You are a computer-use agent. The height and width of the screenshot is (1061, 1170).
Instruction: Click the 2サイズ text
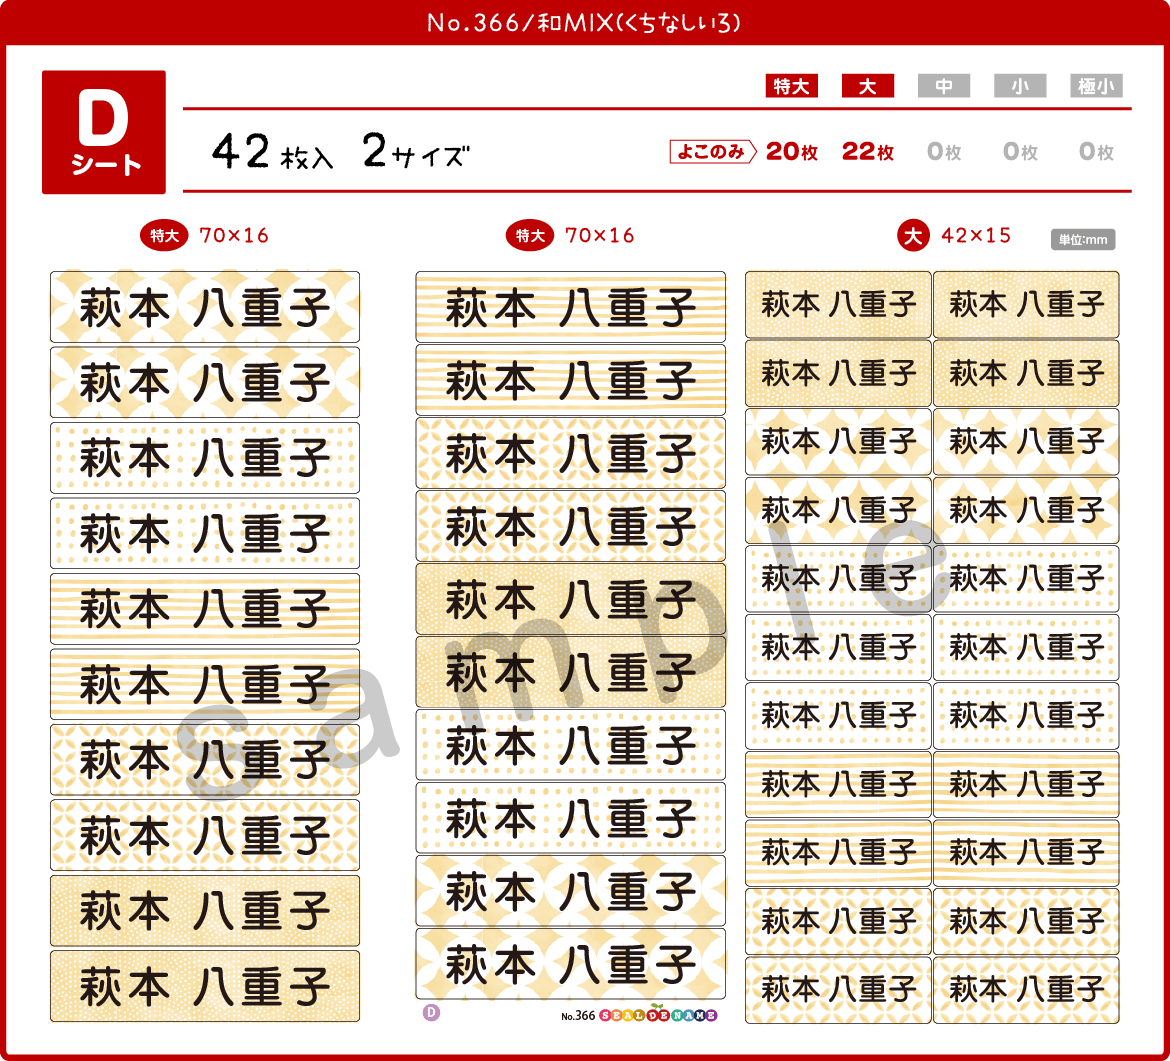[x=416, y=151]
